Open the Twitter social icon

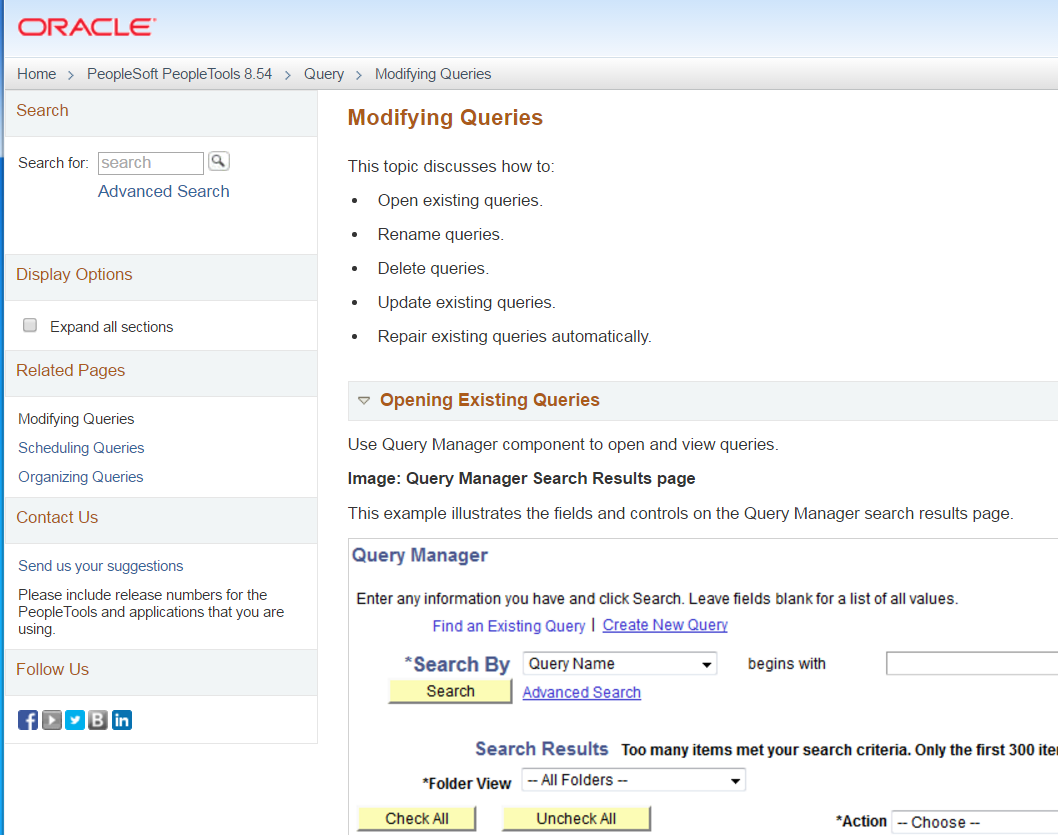point(75,720)
